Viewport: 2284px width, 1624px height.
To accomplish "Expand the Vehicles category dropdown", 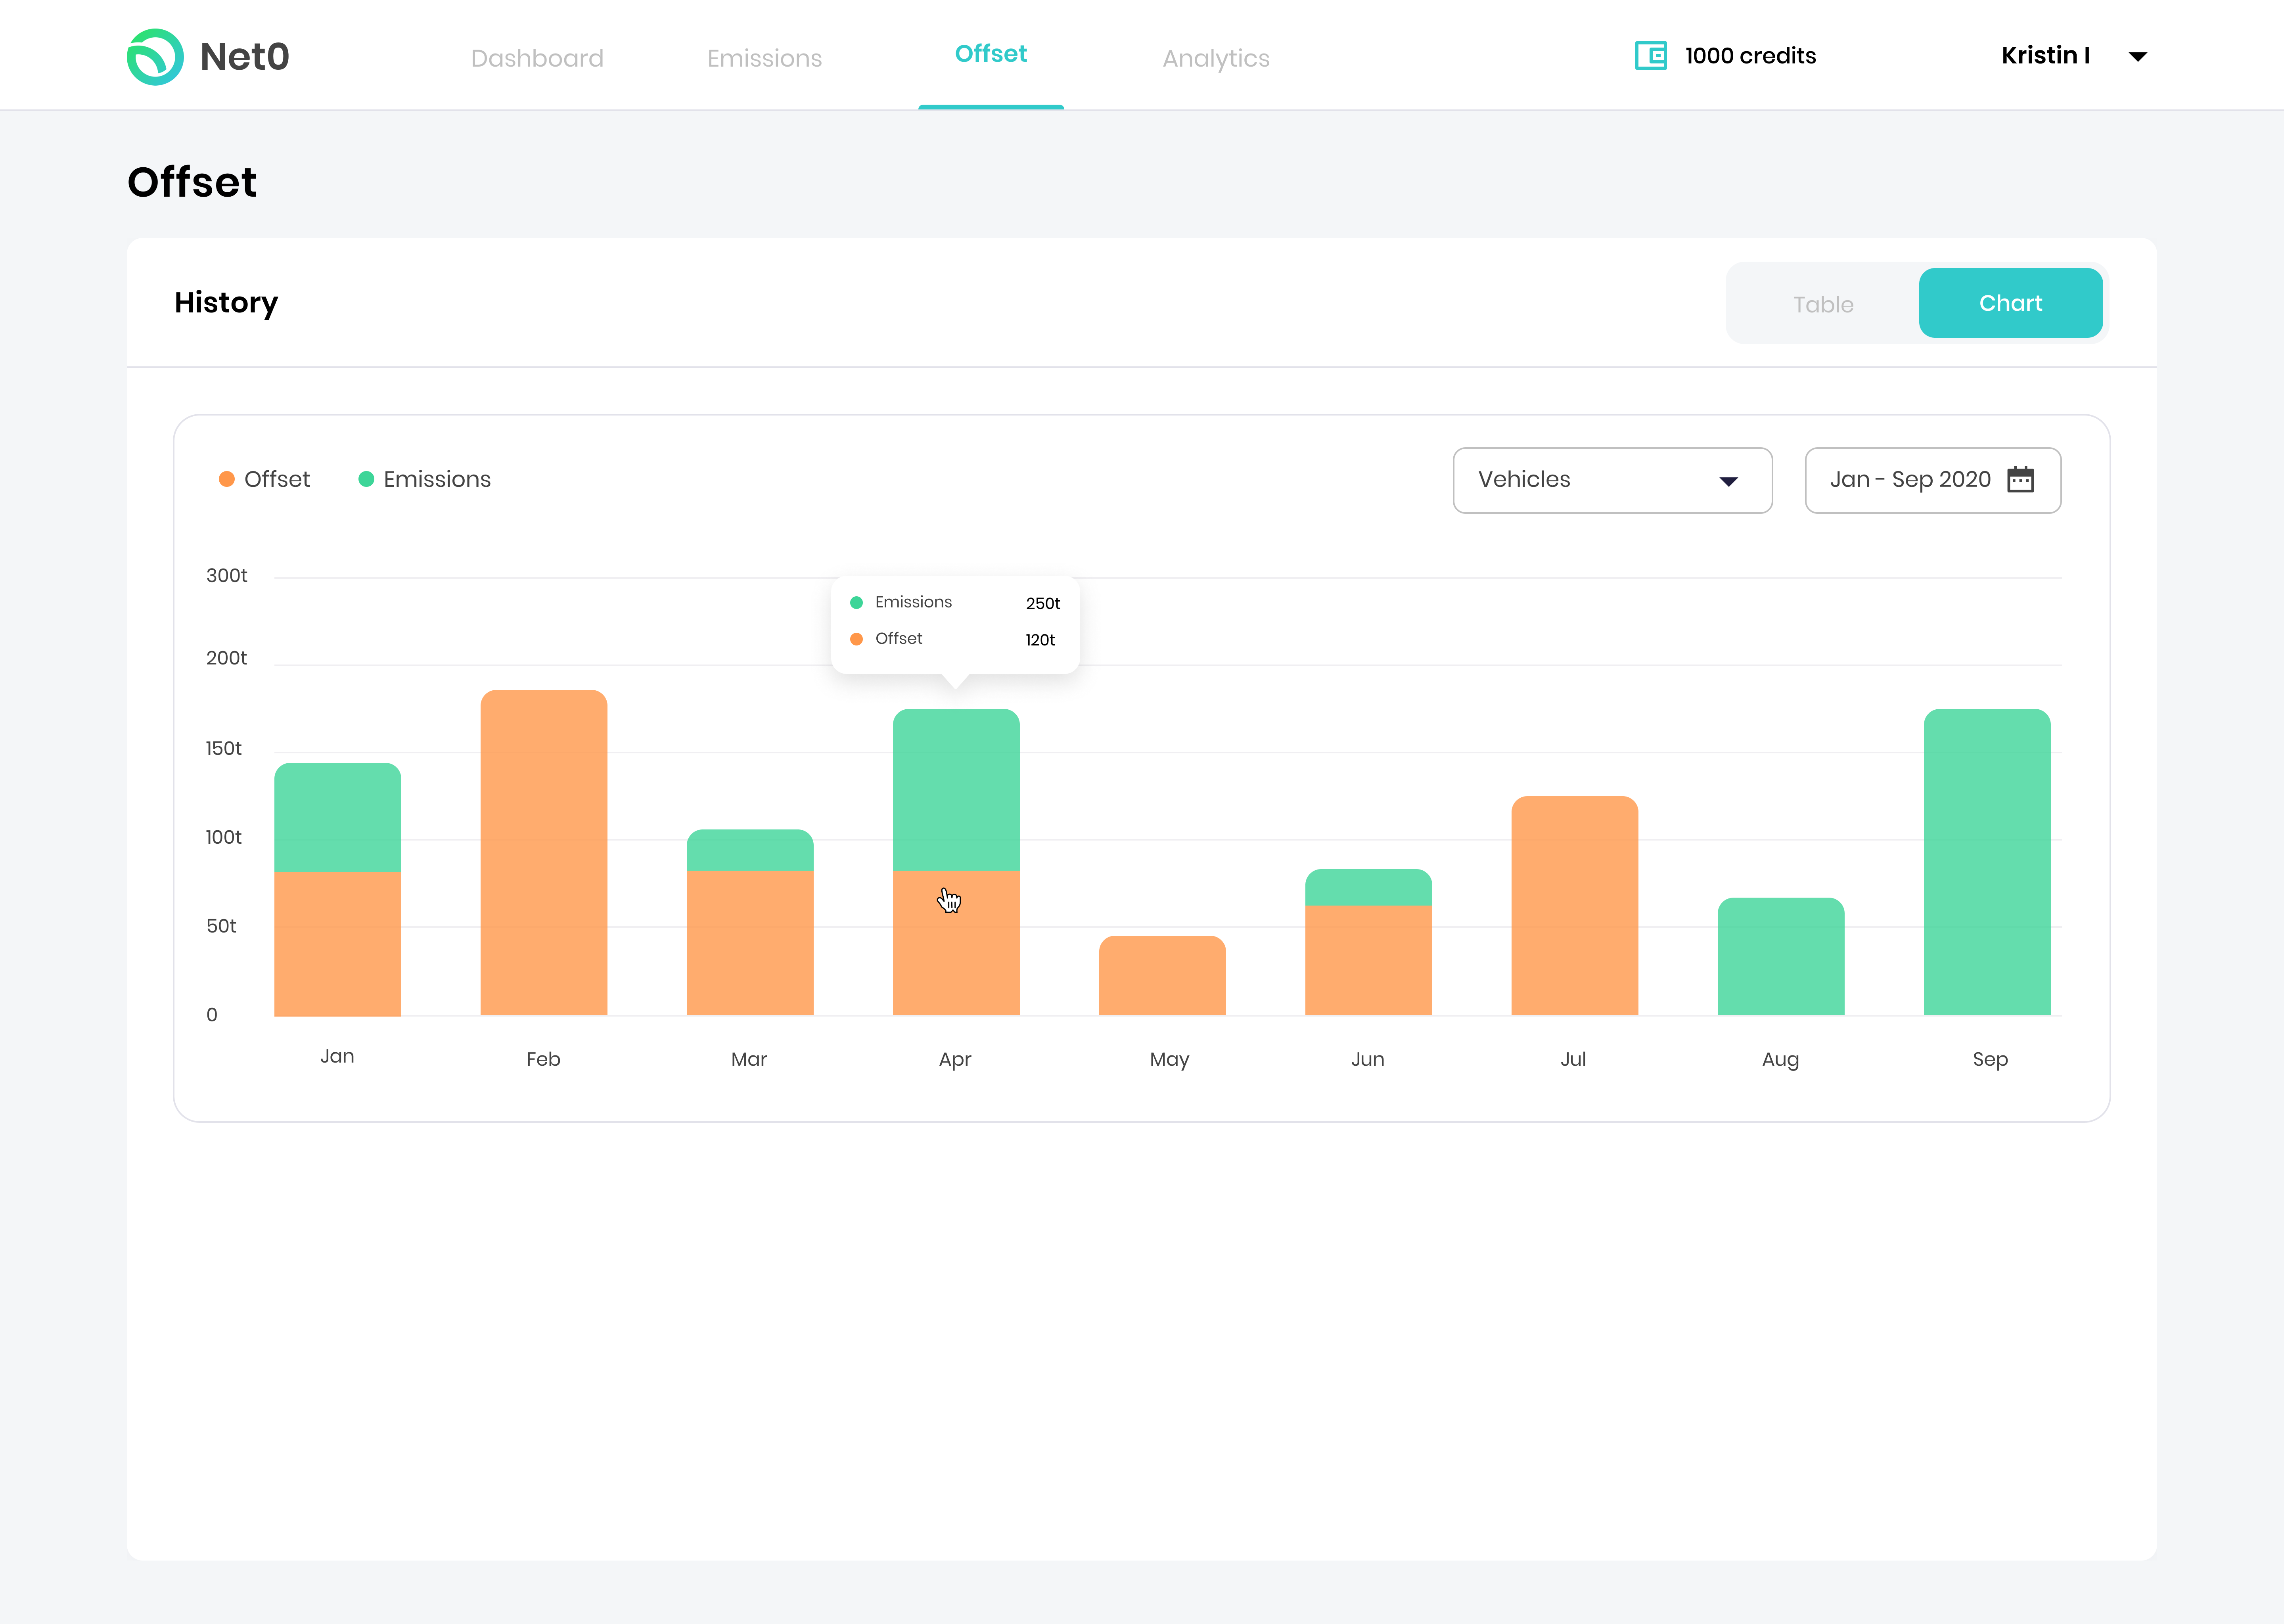I will point(1611,481).
